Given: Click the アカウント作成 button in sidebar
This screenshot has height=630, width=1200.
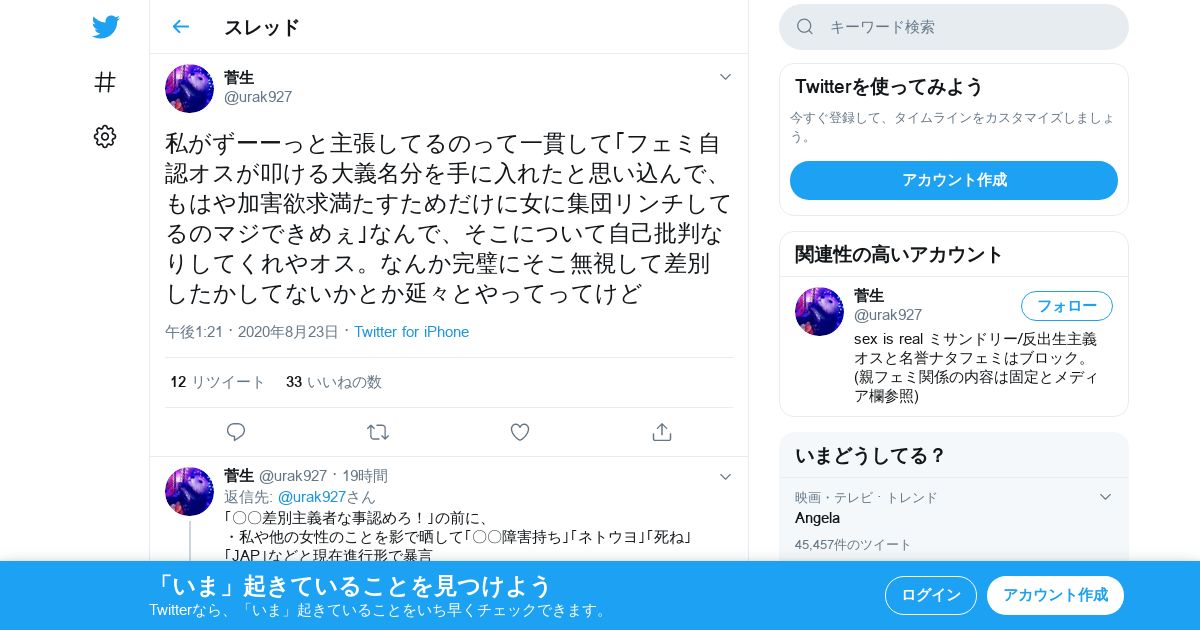Looking at the screenshot, I should coord(954,180).
